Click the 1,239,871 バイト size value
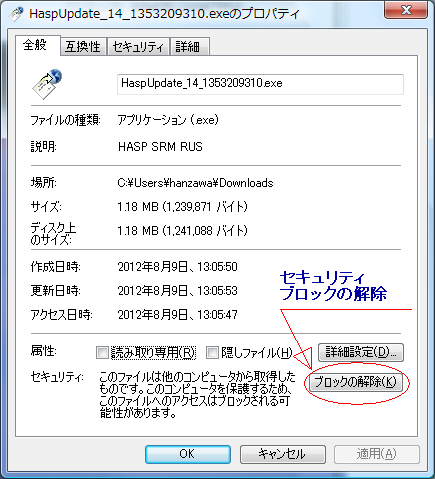The width and height of the screenshot is (435, 479). 205,207
